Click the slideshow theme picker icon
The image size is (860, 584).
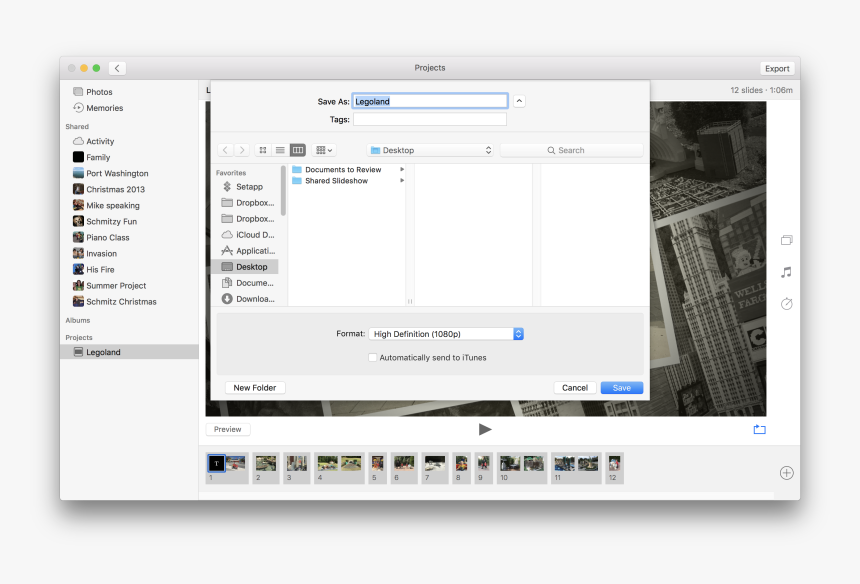786,240
